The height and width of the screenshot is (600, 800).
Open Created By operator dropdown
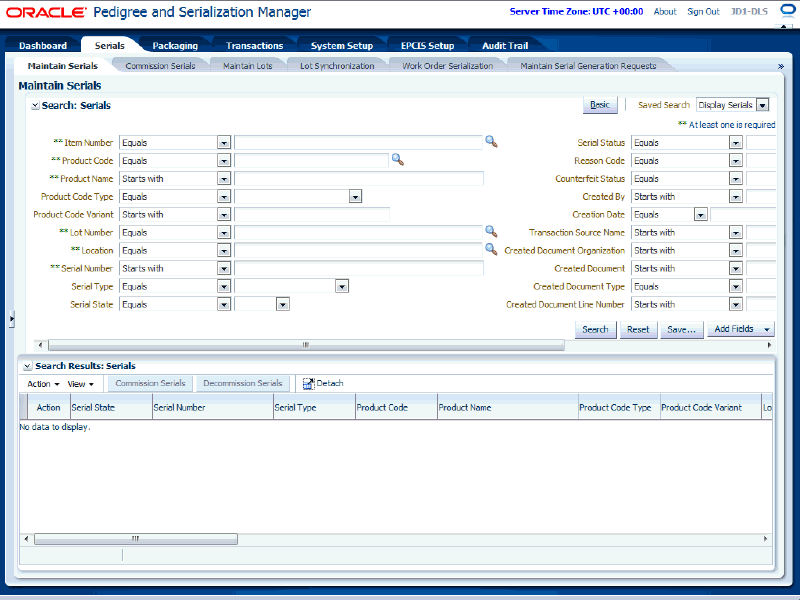[736, 197]
